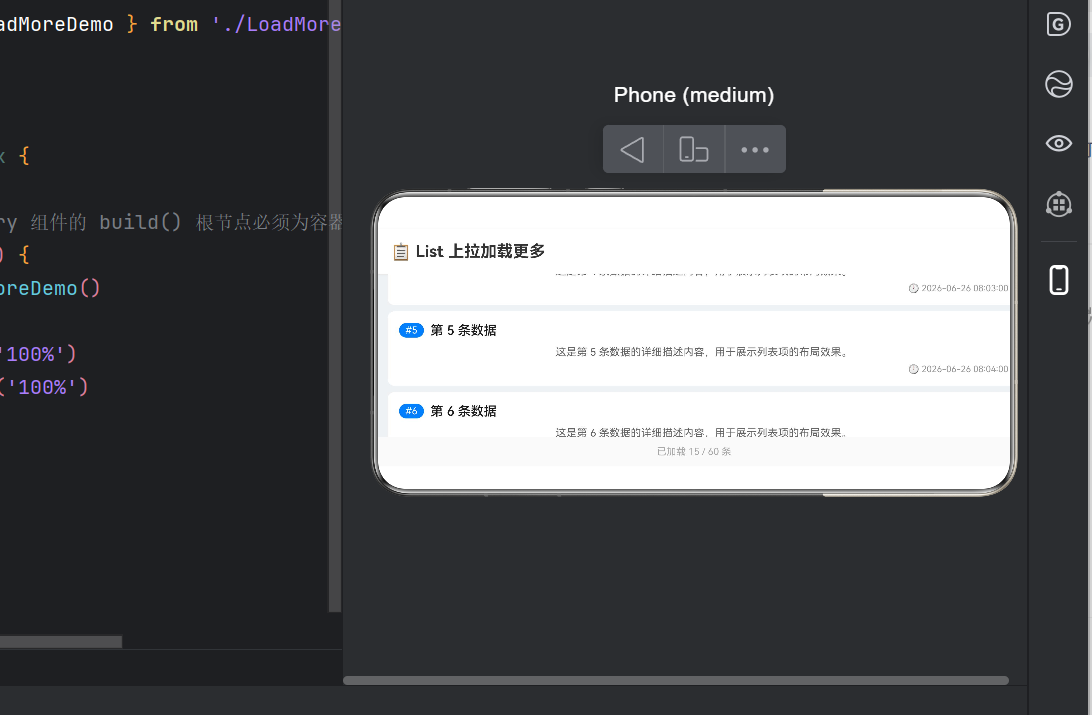This screenshot has height=715, width=1092.
Task: Click the code editor horizontal scrollbar thumb
Action: coord(61,641)
